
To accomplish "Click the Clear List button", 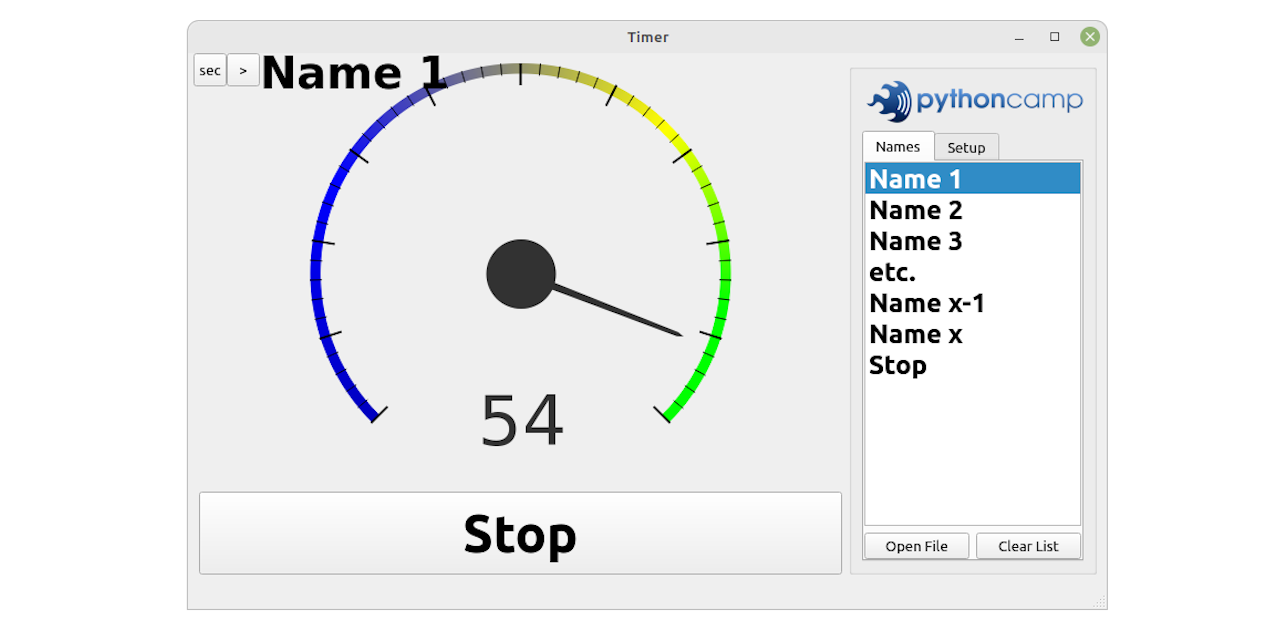I will [x=1028, y=546].
